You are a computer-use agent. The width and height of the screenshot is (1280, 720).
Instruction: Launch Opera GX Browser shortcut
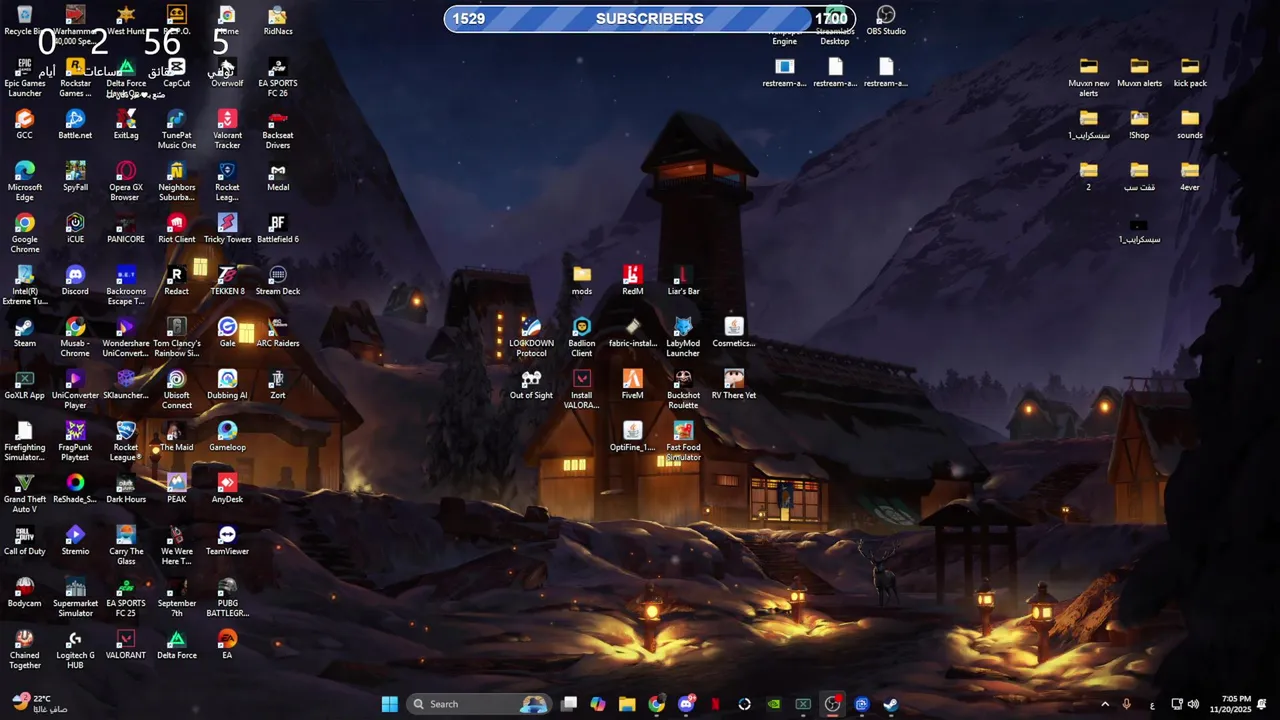pyautogui.click(x=126, y=181)
